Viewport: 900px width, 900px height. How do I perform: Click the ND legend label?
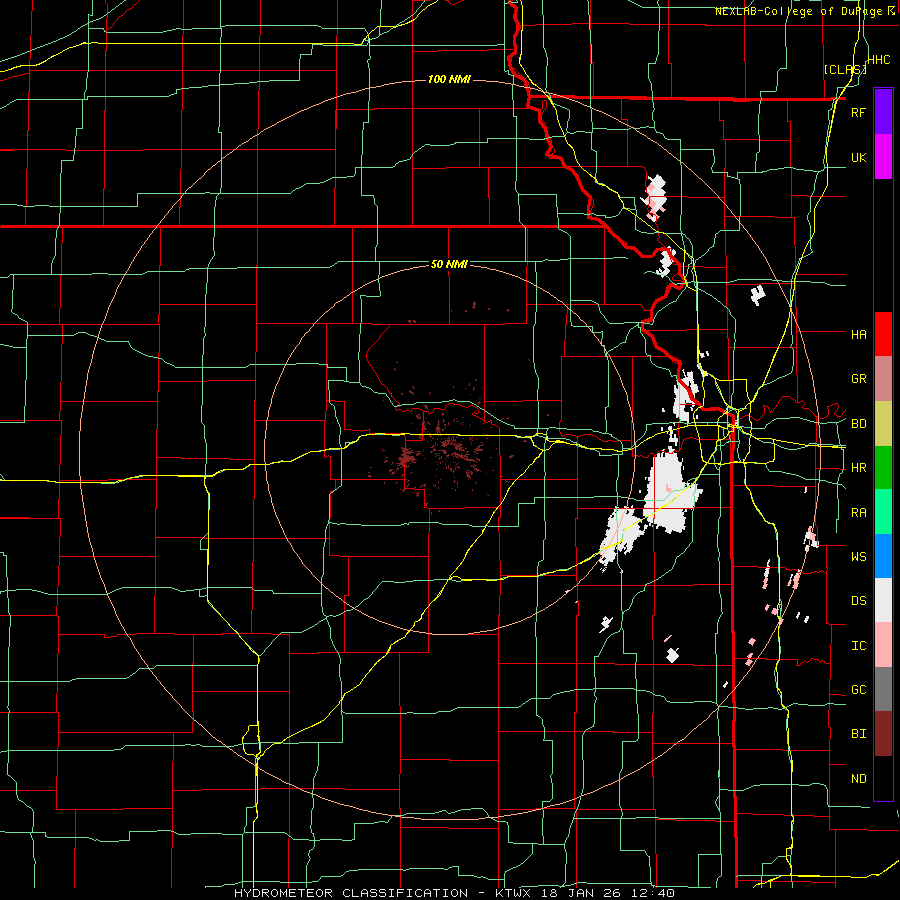coord(858,779)
